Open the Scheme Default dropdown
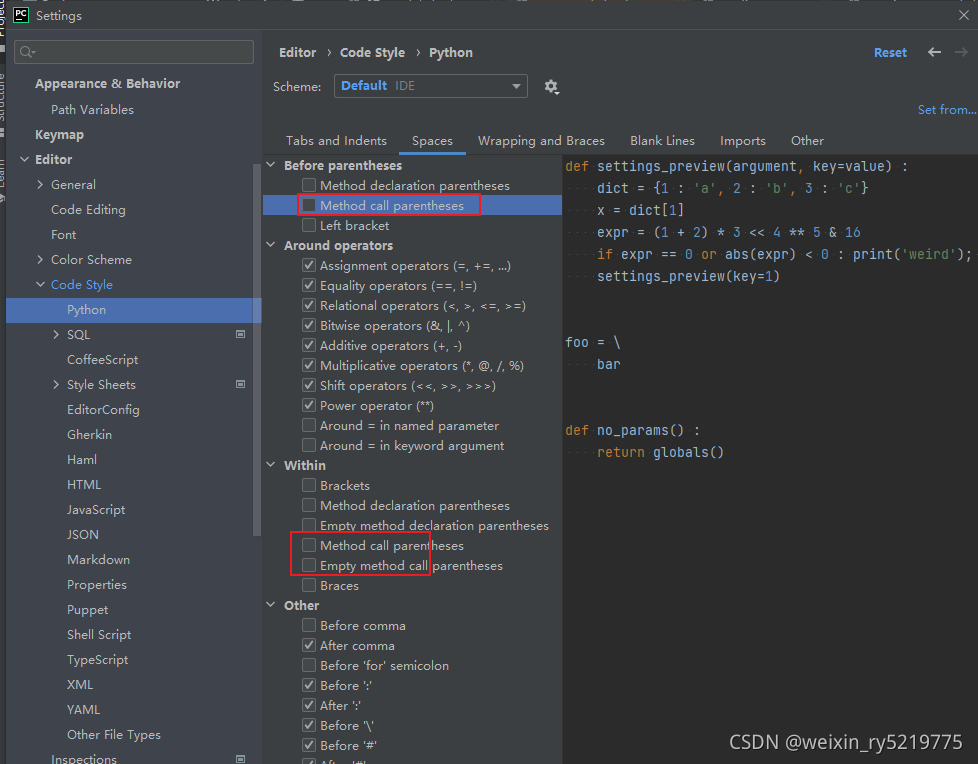This screenshot has width=978, height=764. pyautogui.click(x=431, y=86)
